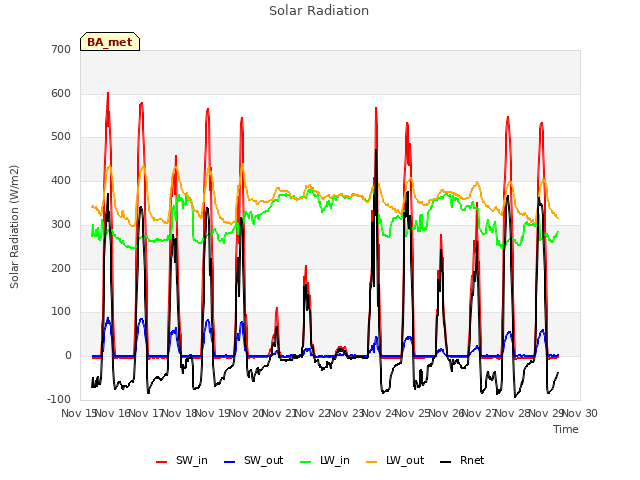The width and height of the screenshot is (640, 480).
Task: Toggle the SW_in legend entry
Action: 182,460
